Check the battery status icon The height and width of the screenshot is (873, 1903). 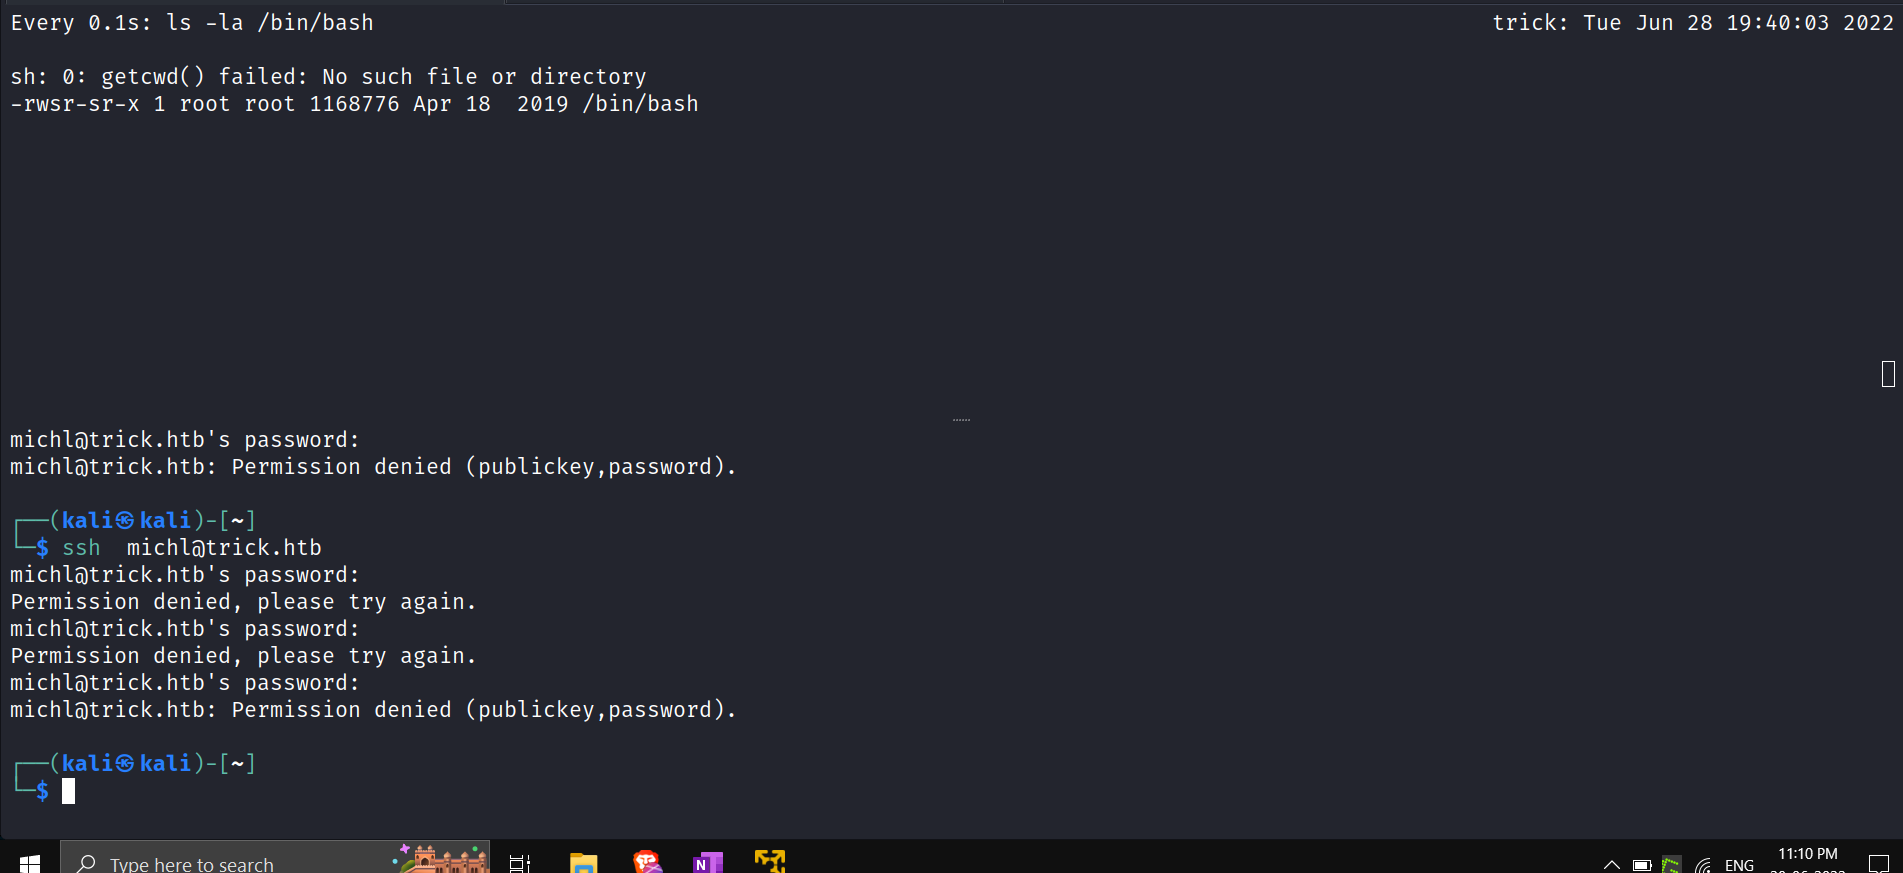pyautogui.click(x=1641, y=865)
